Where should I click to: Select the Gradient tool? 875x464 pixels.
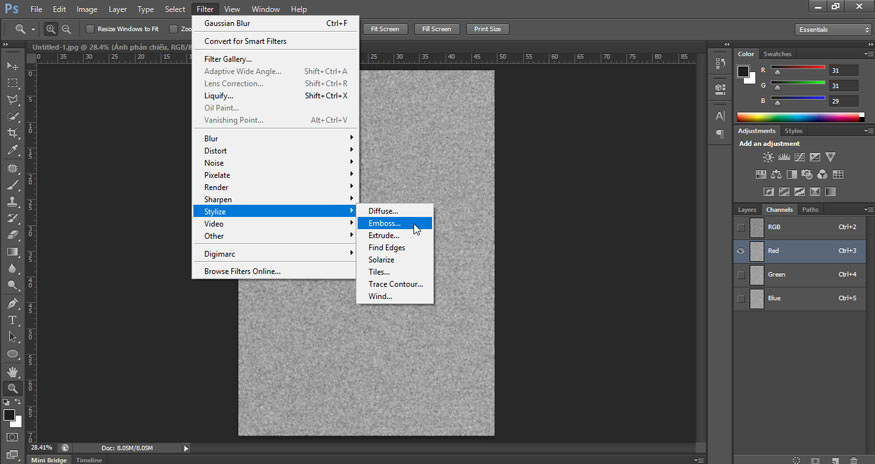[12, 252]
